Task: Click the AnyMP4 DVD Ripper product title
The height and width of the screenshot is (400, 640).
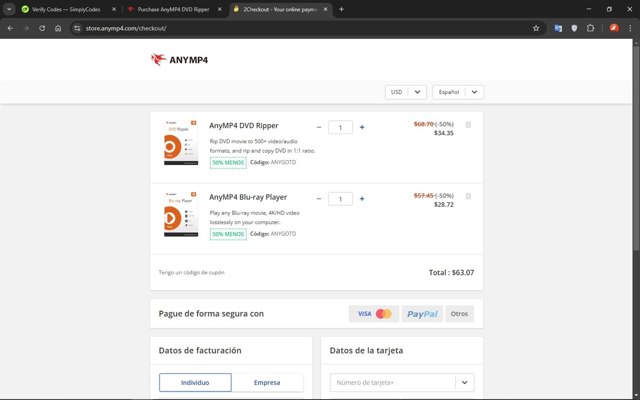Action: tap(244, 126)
